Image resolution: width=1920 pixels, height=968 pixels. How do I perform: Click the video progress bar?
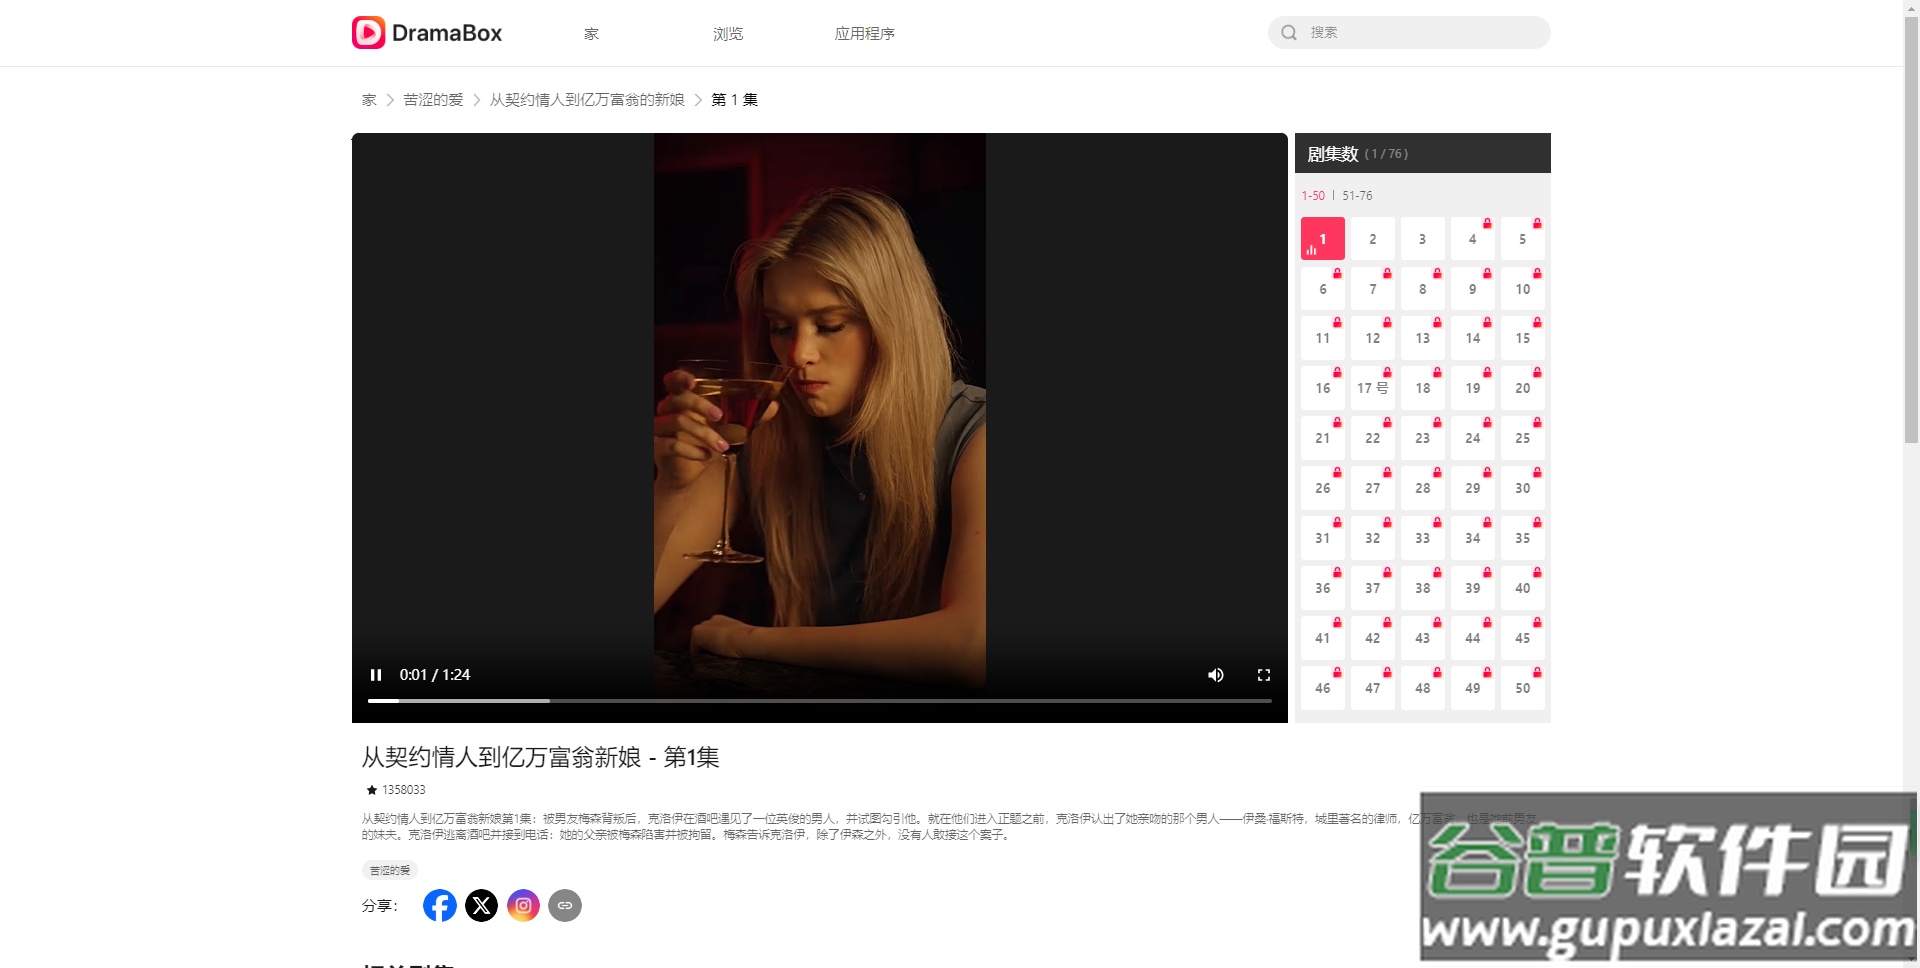(x=820, y=701)
